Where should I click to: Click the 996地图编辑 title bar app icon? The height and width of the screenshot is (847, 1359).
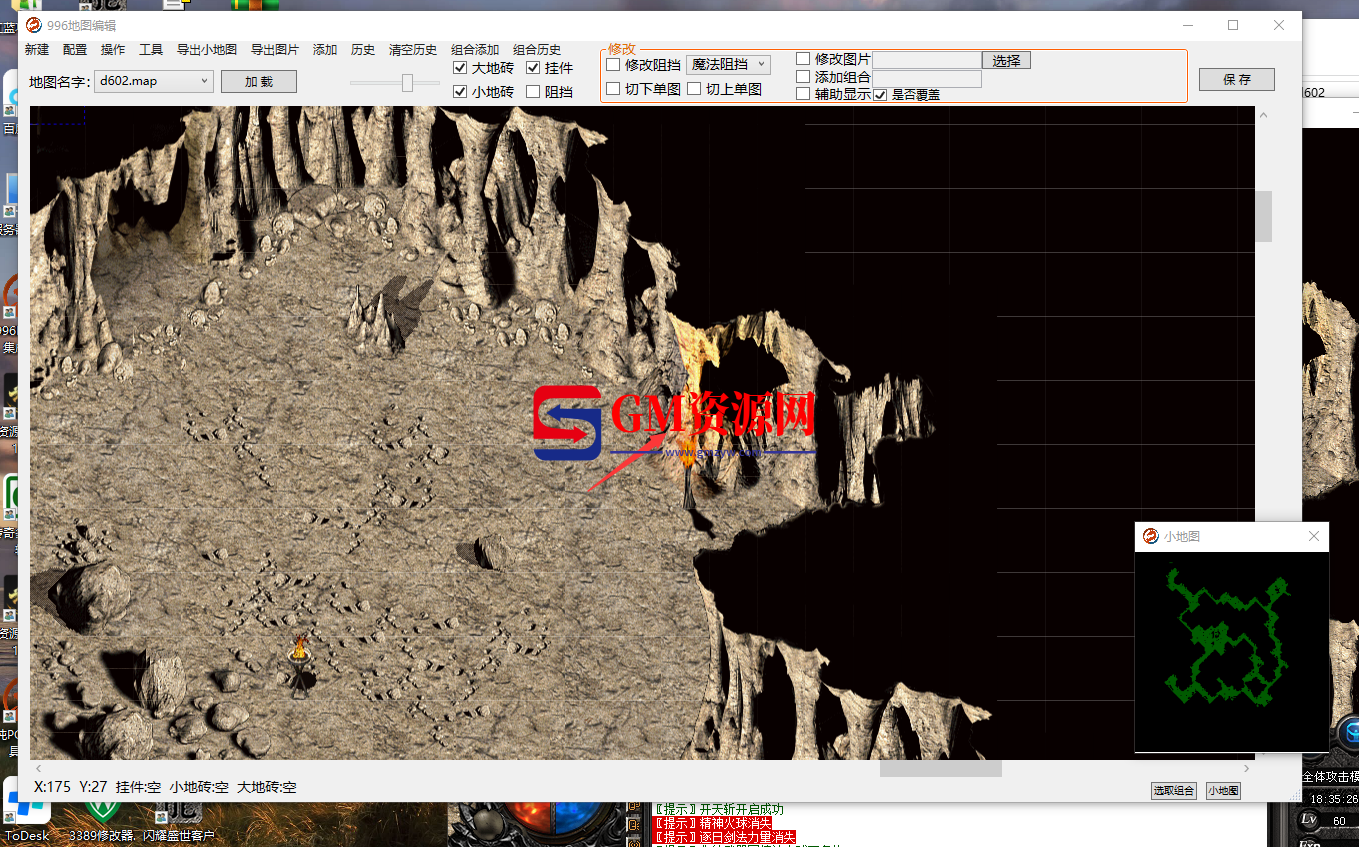pos(33,25)
